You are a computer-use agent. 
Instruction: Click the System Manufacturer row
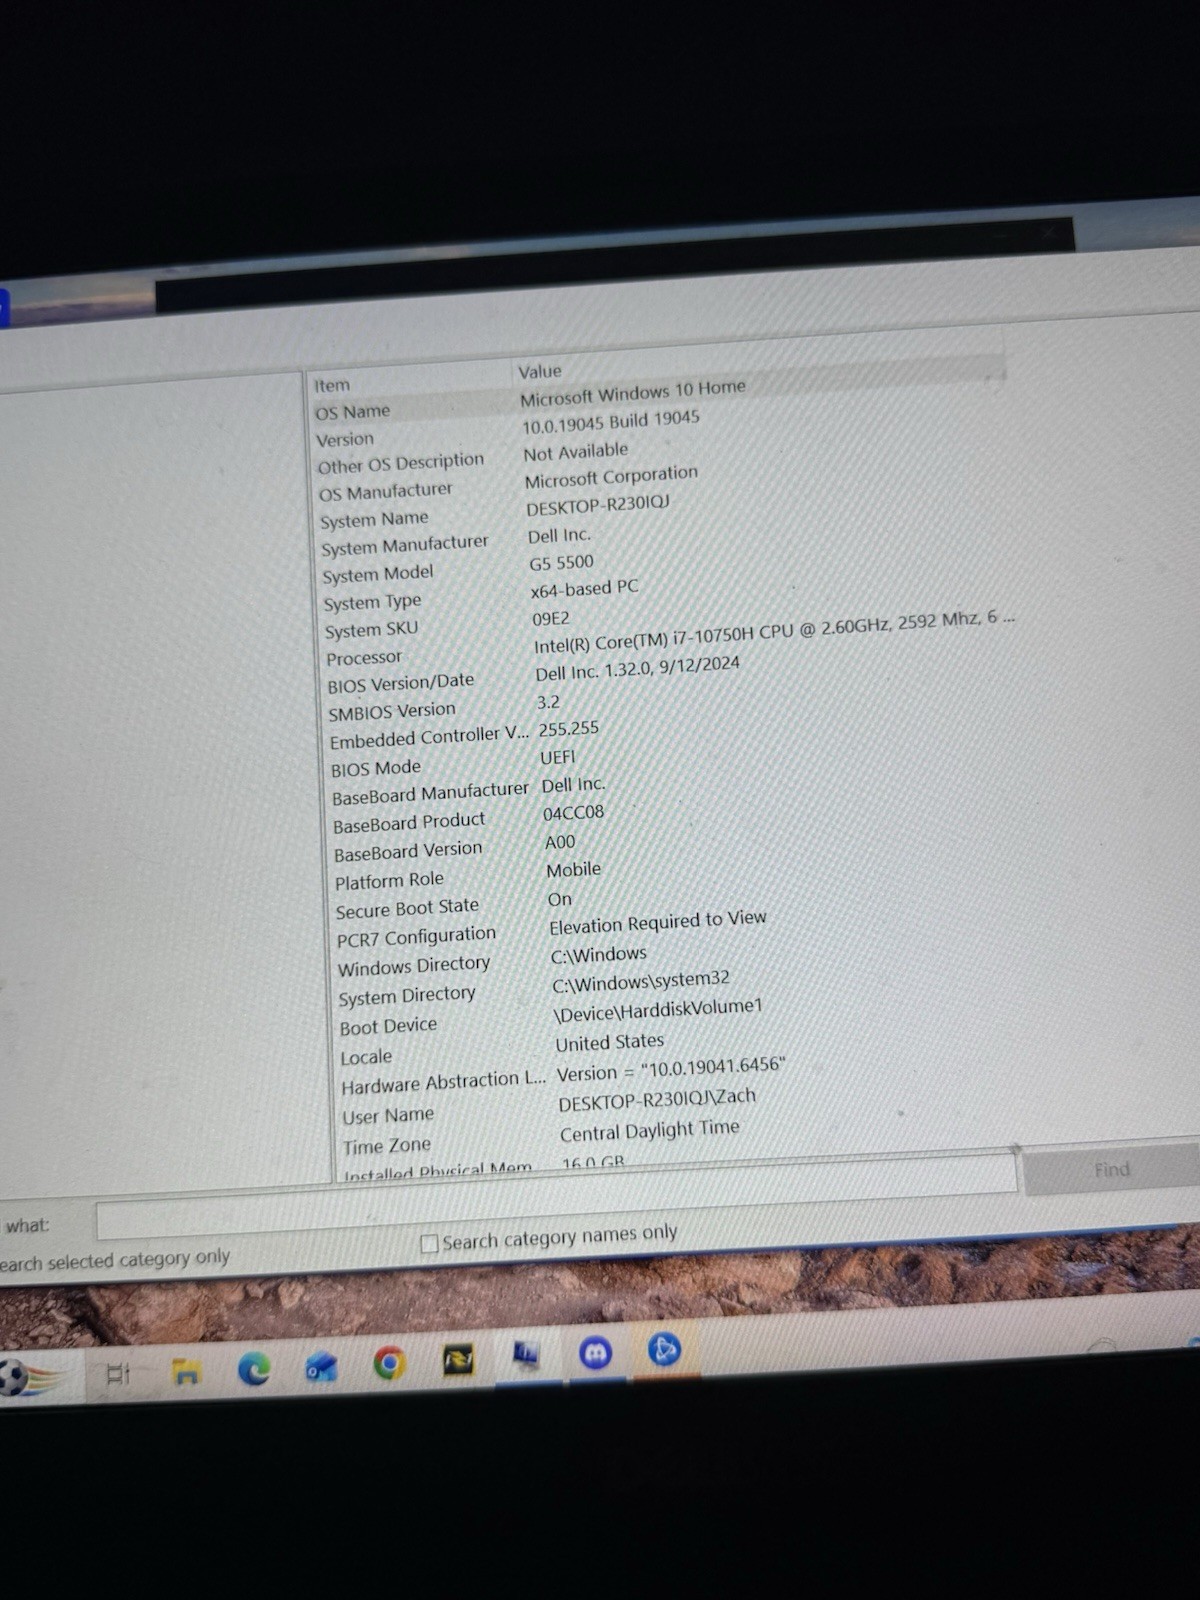click(x=404, y=545)
